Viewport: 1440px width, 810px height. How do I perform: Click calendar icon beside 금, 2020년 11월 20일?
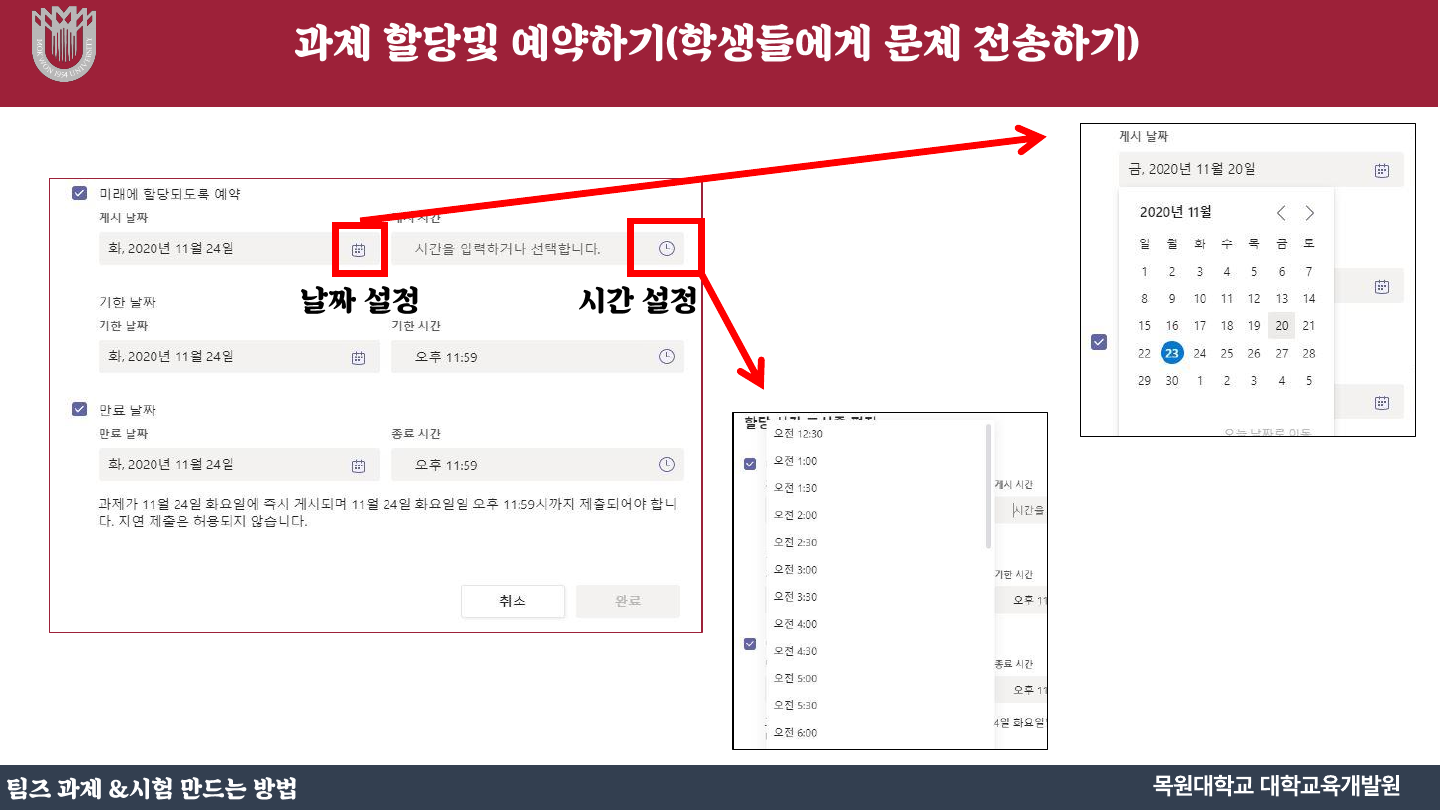coord(1382,170)
